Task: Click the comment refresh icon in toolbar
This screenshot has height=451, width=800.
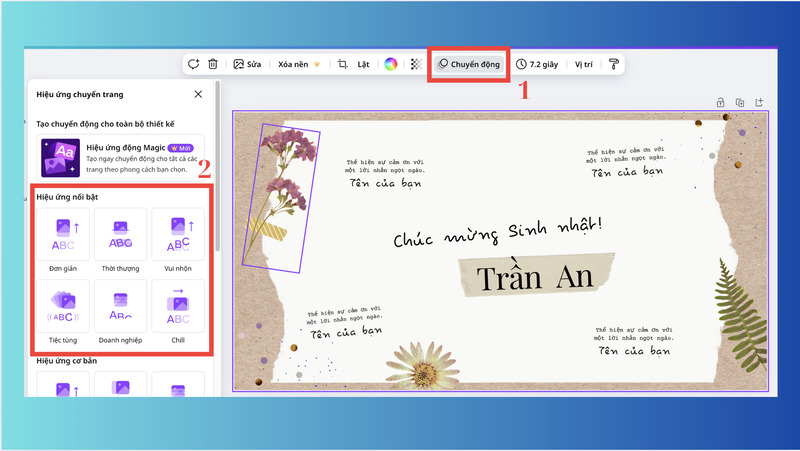Action: [x=193, y=64]
